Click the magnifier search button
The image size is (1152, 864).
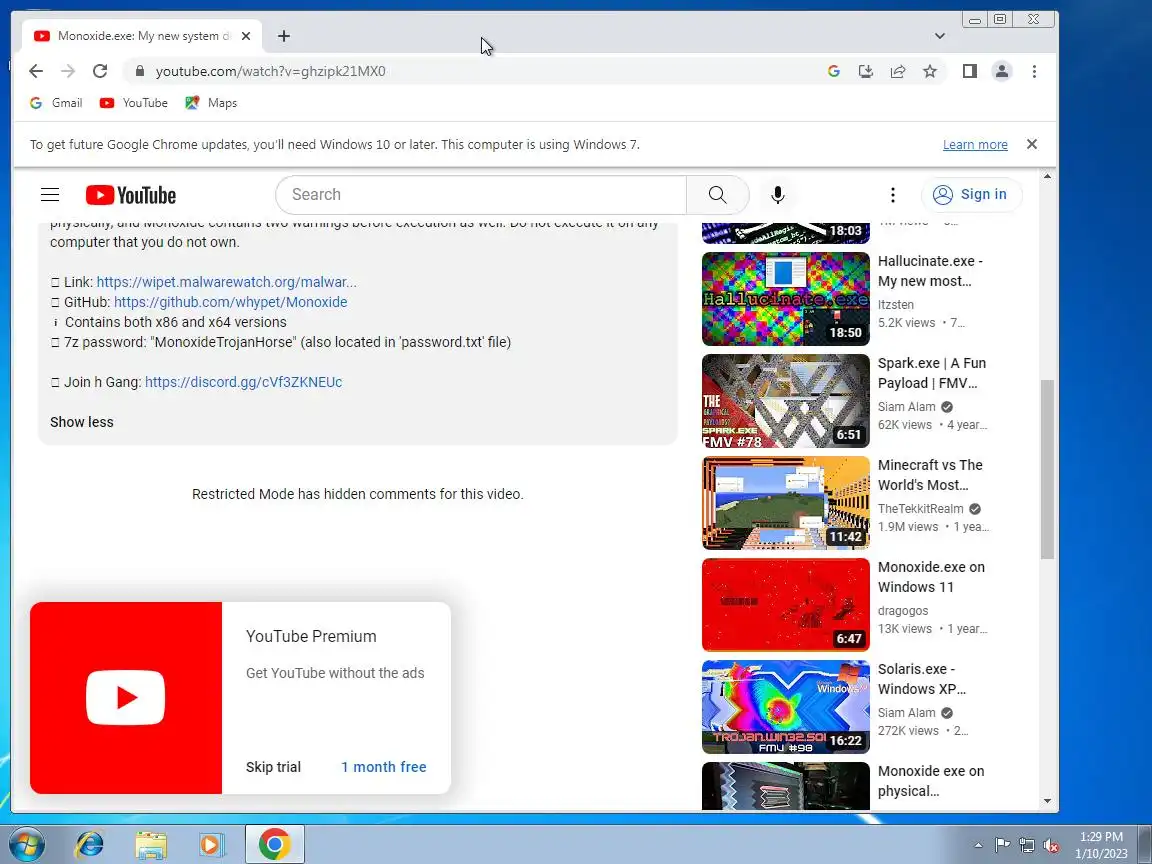(718, 195)
